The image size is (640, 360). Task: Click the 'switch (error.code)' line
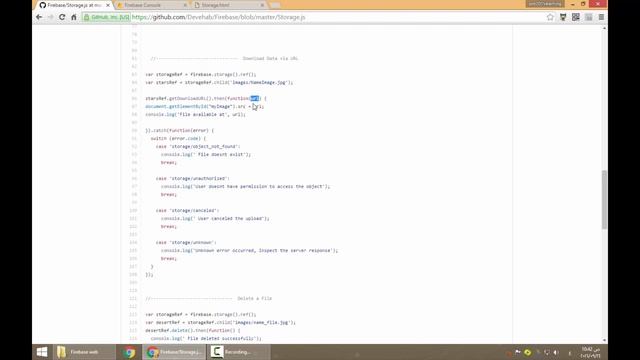178,139
